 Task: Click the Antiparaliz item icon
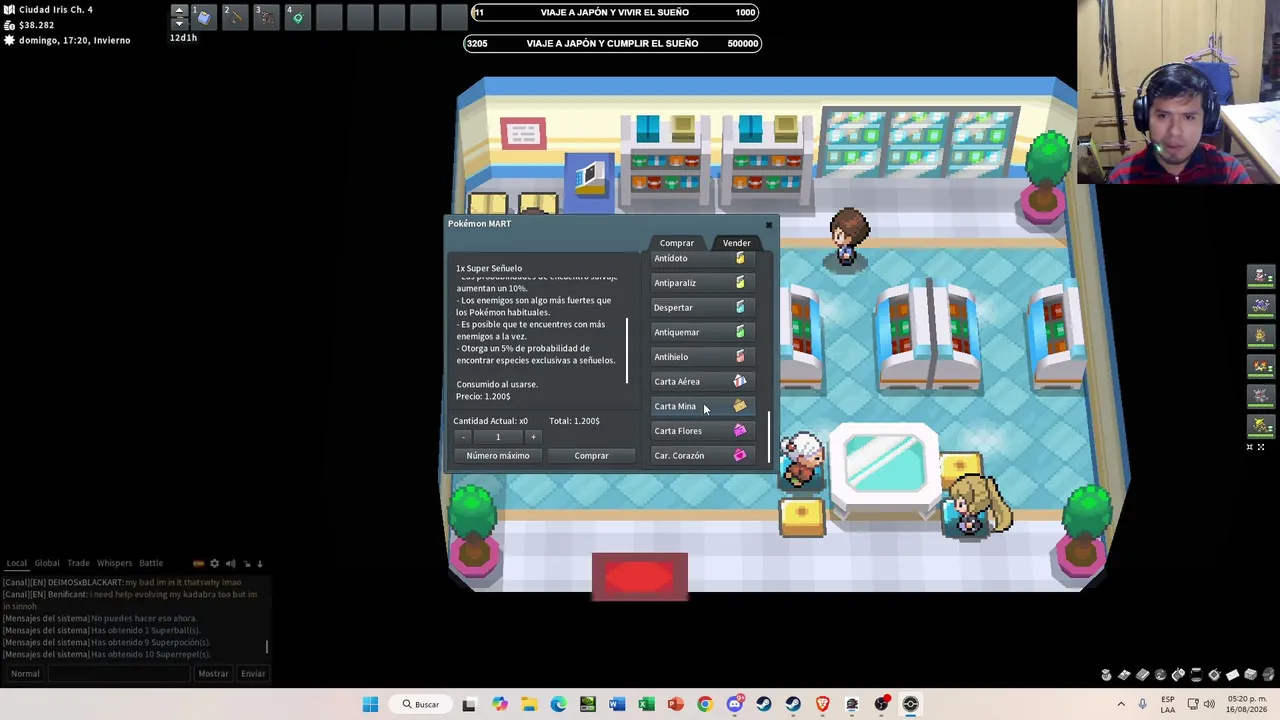coord(740,283)
